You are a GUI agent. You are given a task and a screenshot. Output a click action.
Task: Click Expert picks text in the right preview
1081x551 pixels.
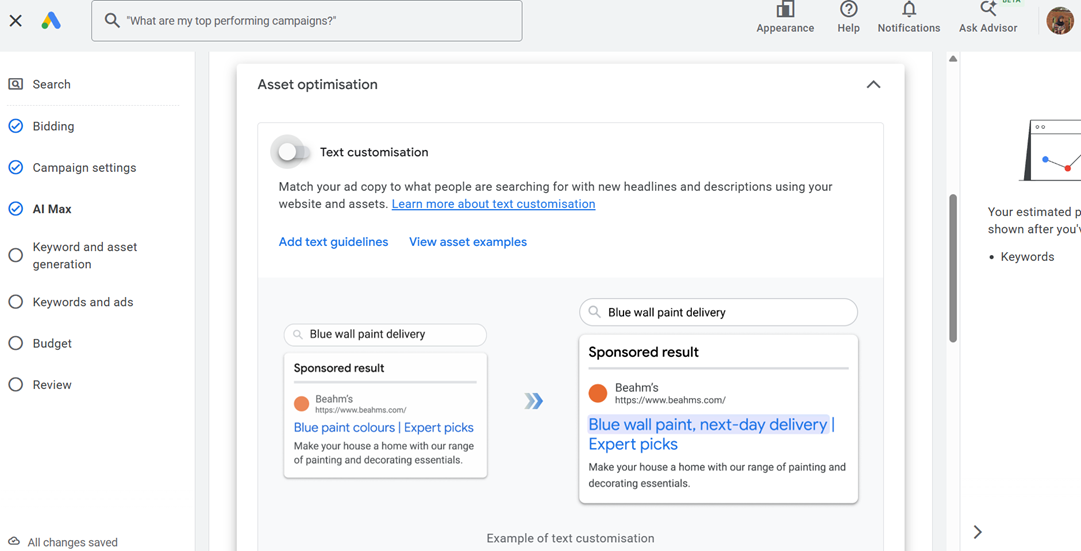[633, 444]
